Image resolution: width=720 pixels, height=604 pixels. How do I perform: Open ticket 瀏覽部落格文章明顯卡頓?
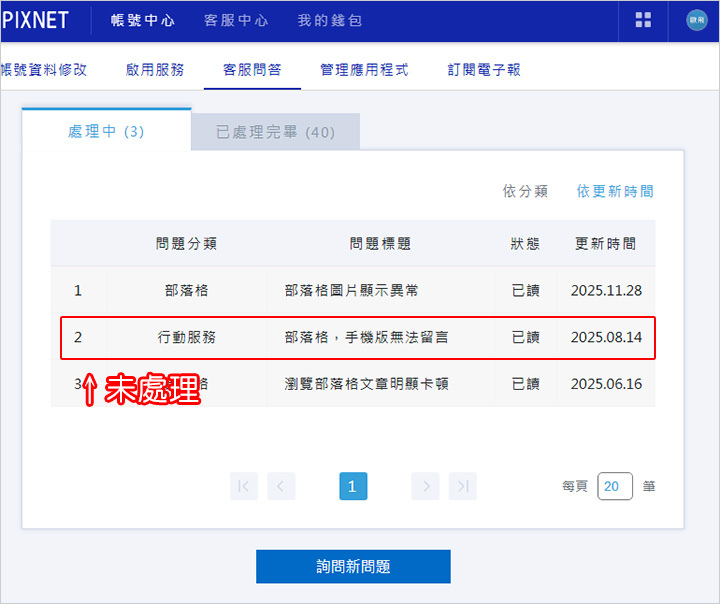(x=366, y=384)
